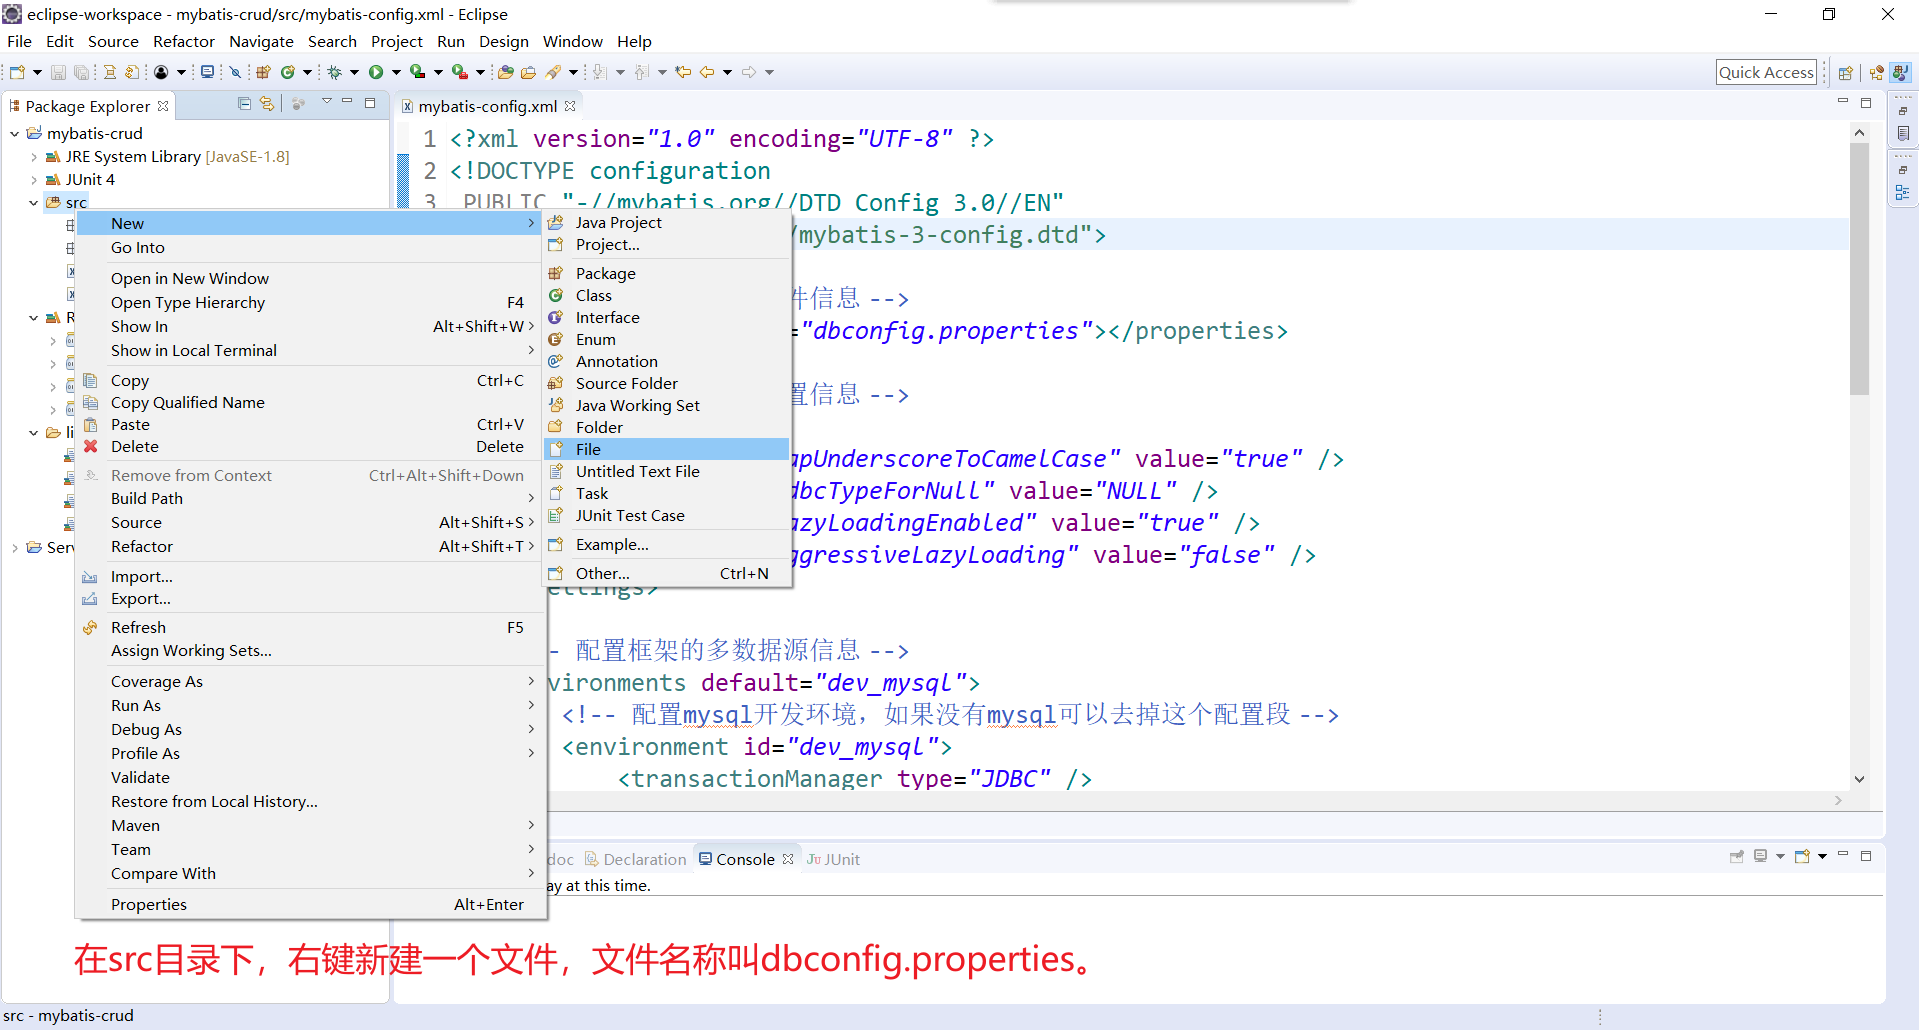
Task: Open the Build Path submenu
Action: (311, 498)
